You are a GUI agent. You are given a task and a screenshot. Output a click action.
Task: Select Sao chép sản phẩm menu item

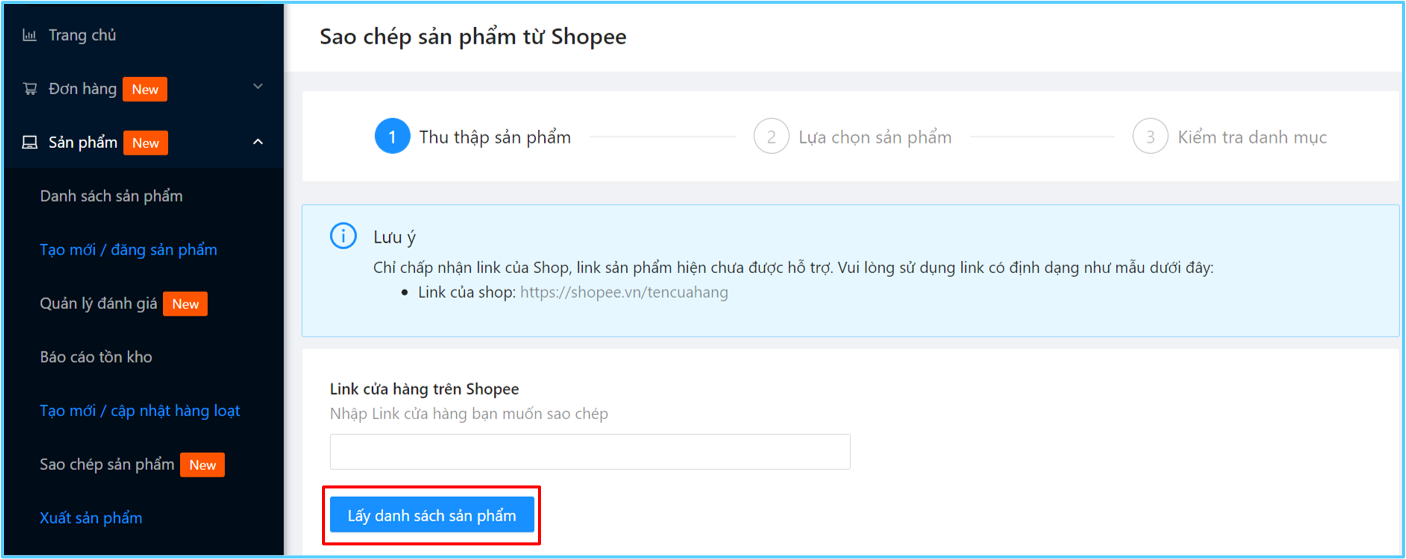(x=107, y=464)
